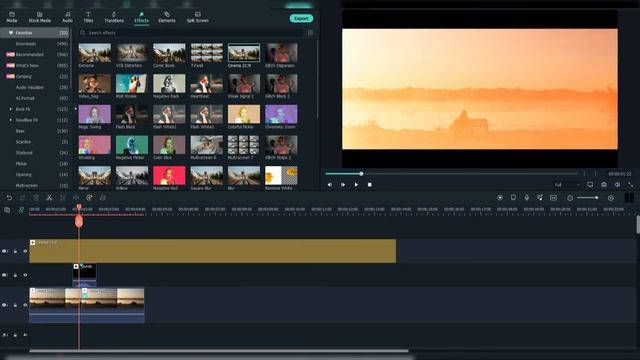Step to next frame in preview
This screenshot has width=640, height=360.
pos(343,184)
